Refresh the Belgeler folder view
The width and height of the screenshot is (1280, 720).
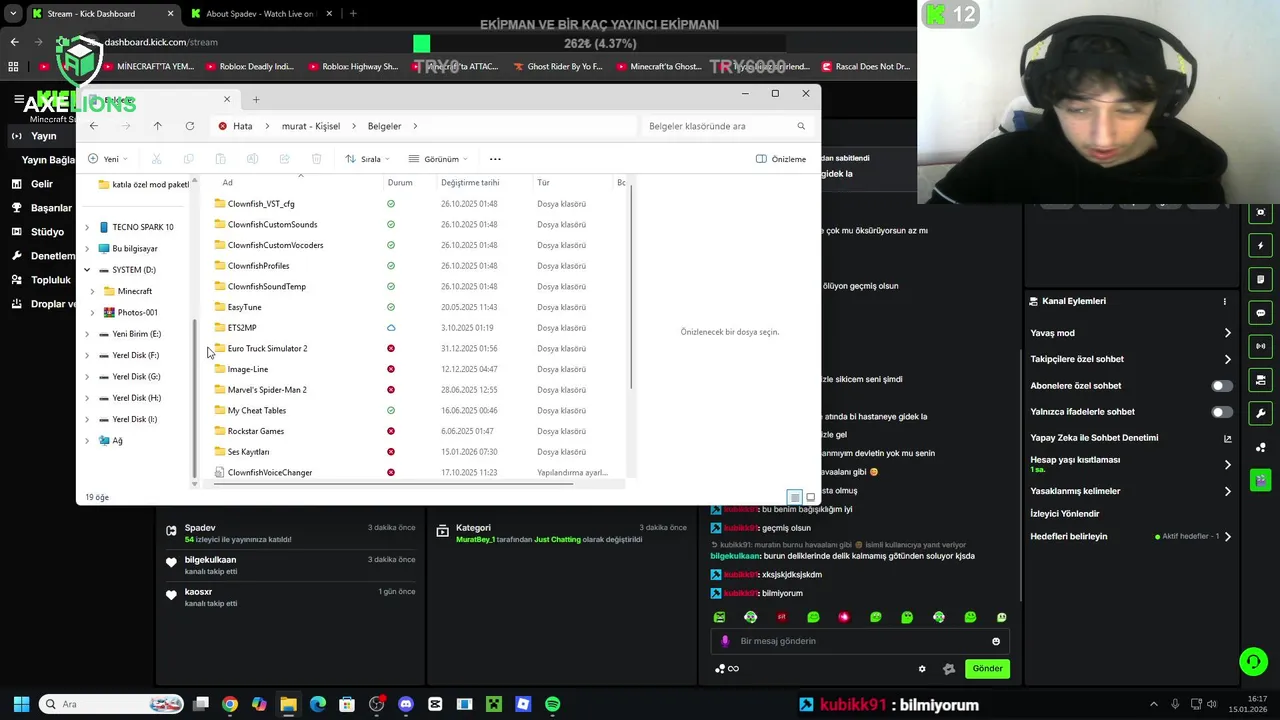pyautogui.click(x=190, y=126)
